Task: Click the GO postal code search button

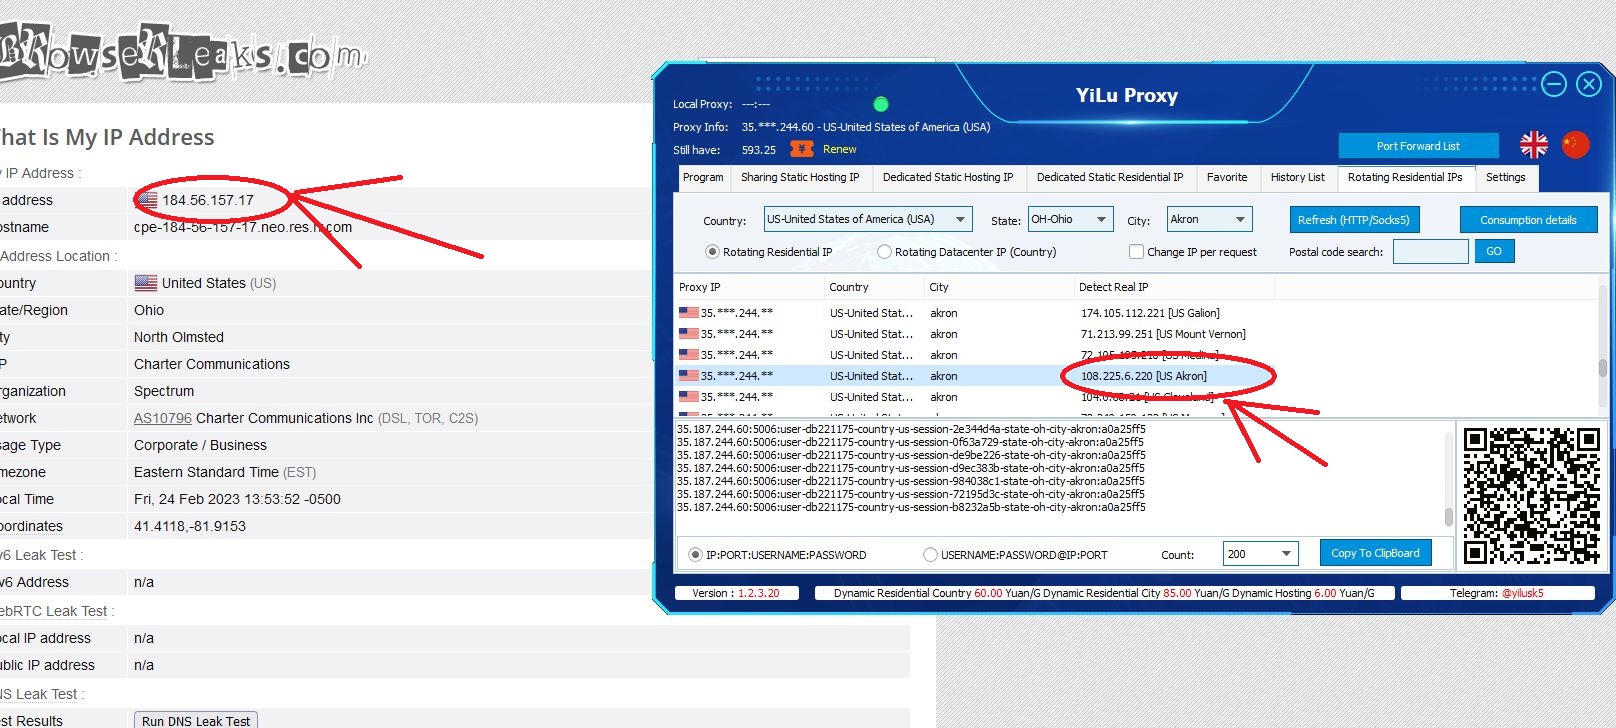Action: pyautogui.click(x=1494, y=251)
